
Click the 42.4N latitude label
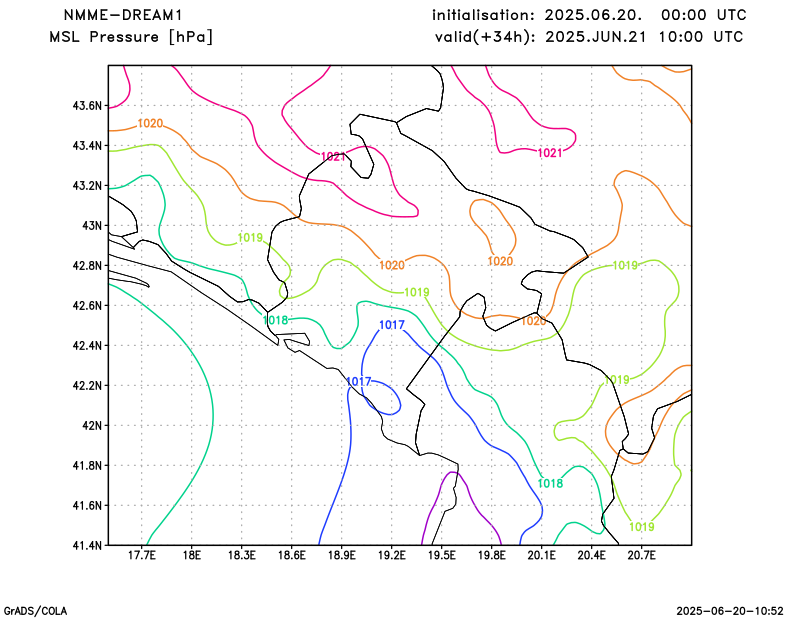(87, 345)
